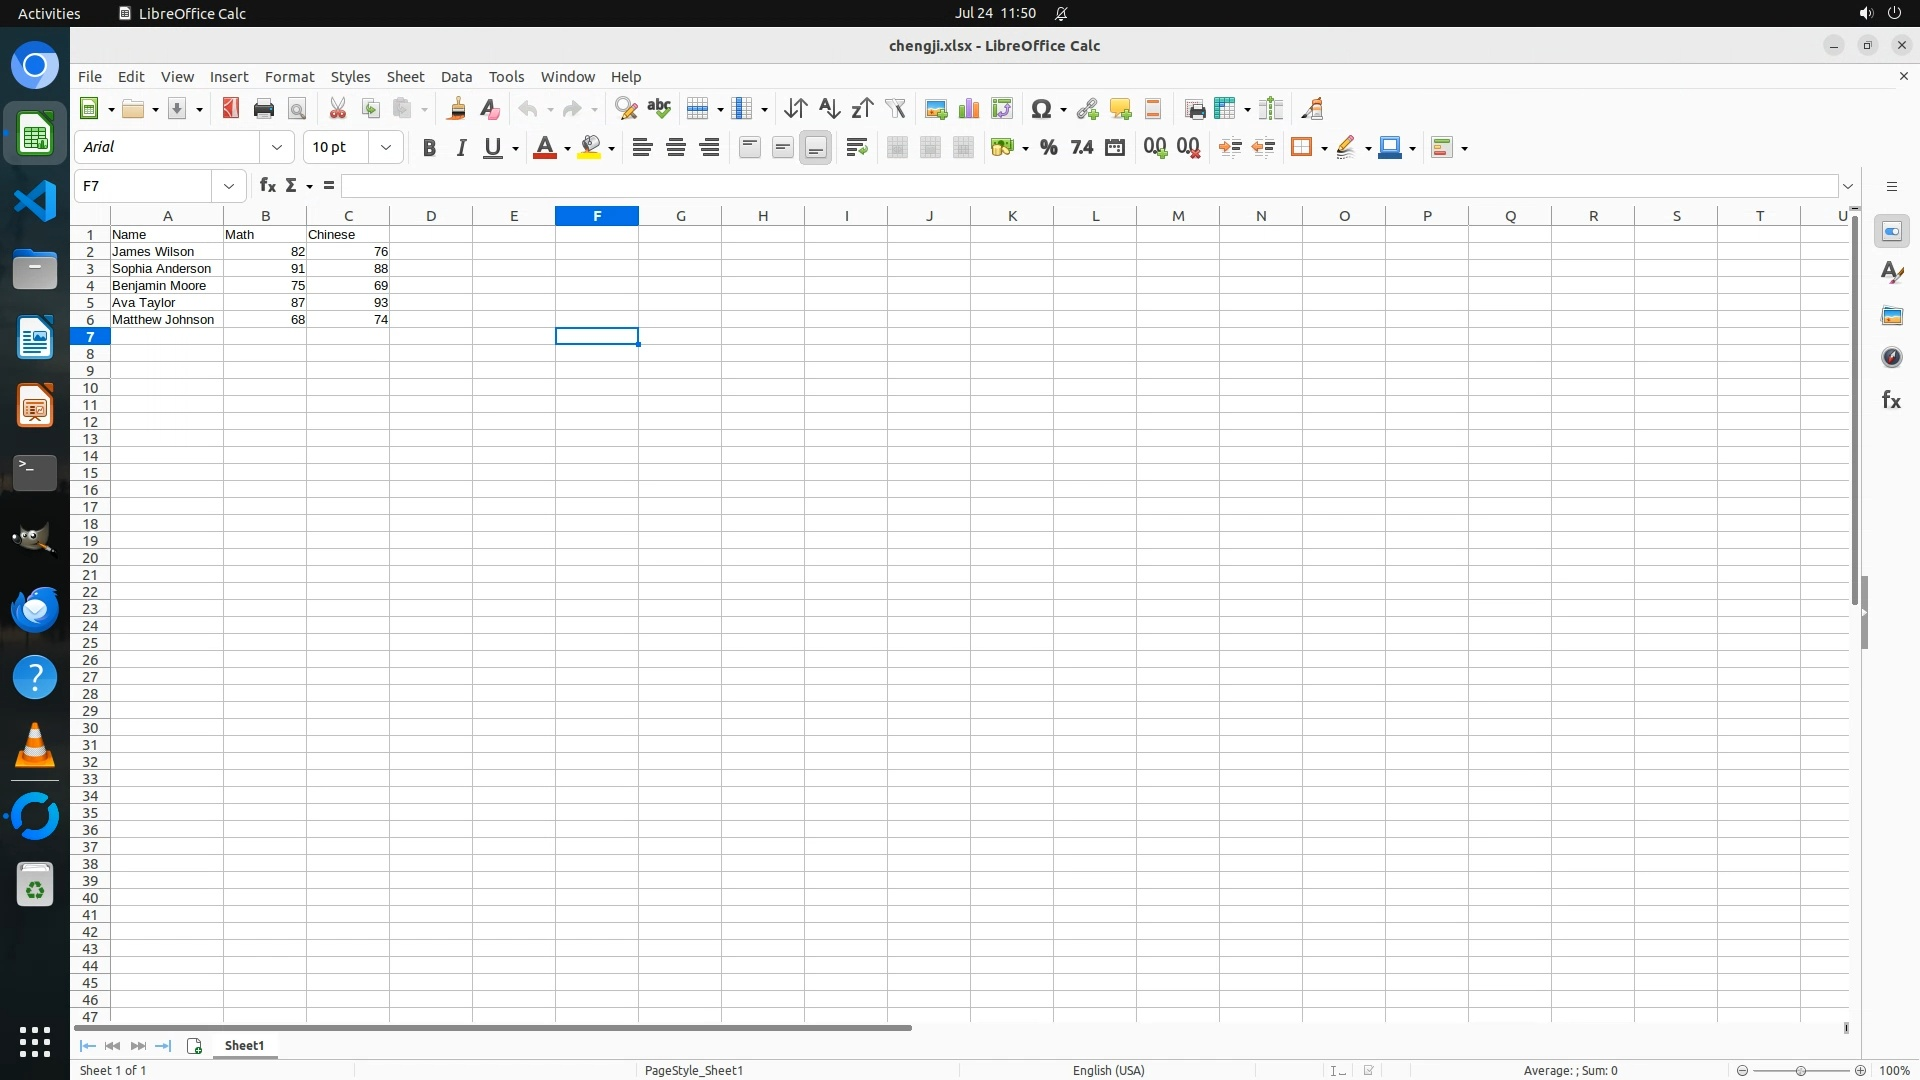Click the Clone Formatting paintbrush icon
The image size is (1920, 1080).
pos(456,109)
